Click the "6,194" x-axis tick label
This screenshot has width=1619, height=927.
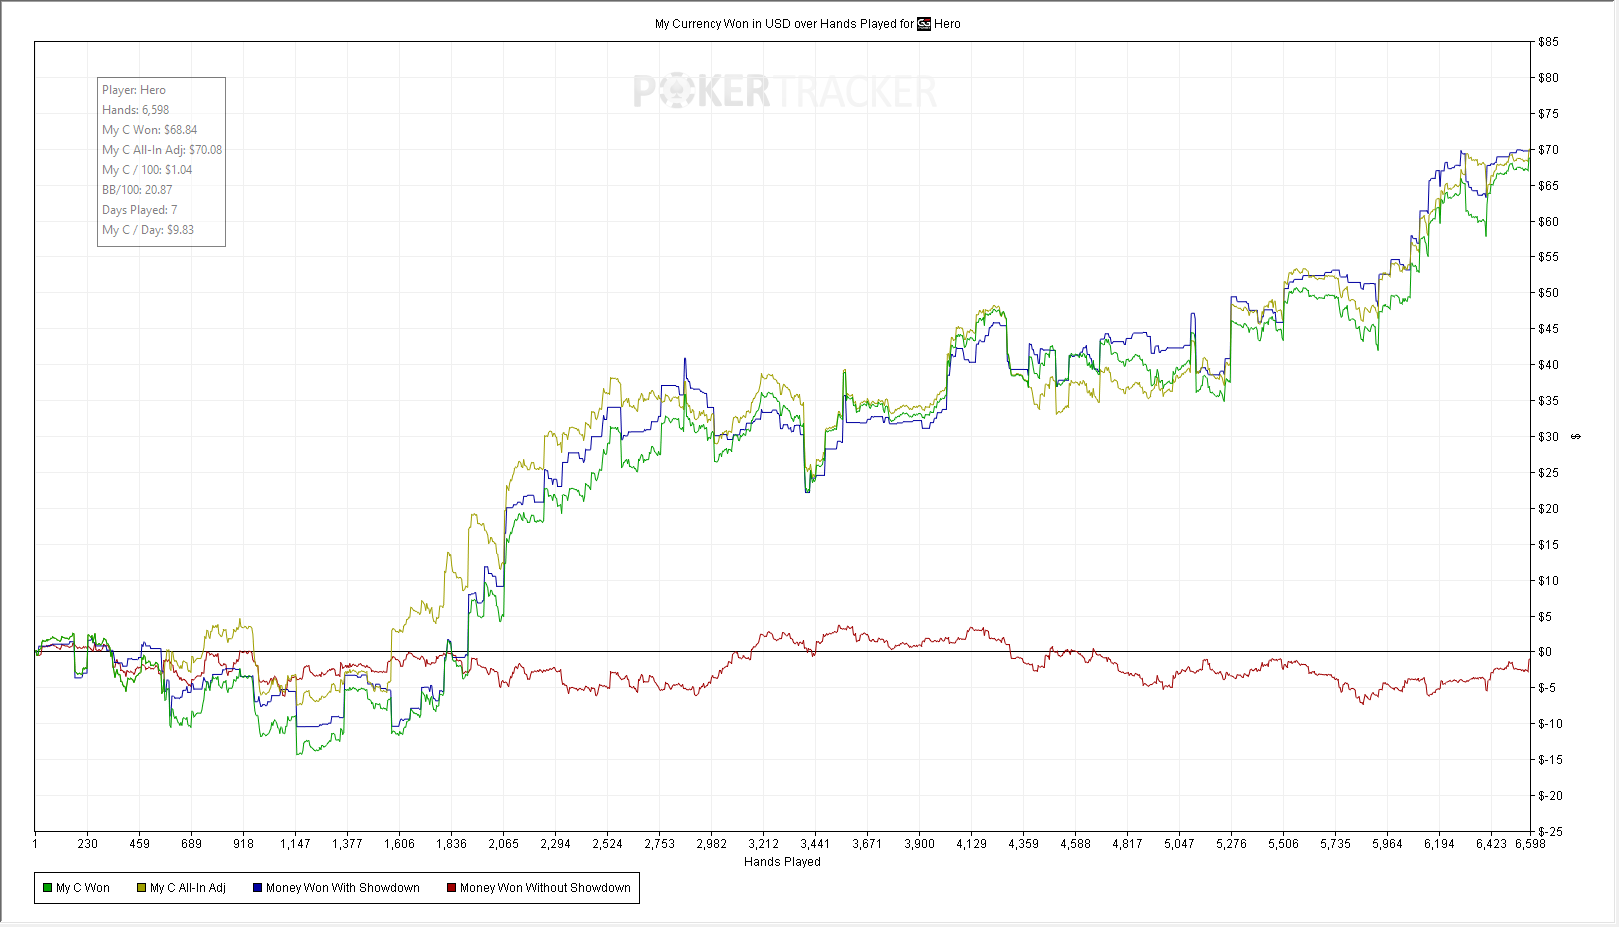coord(1440,844)
